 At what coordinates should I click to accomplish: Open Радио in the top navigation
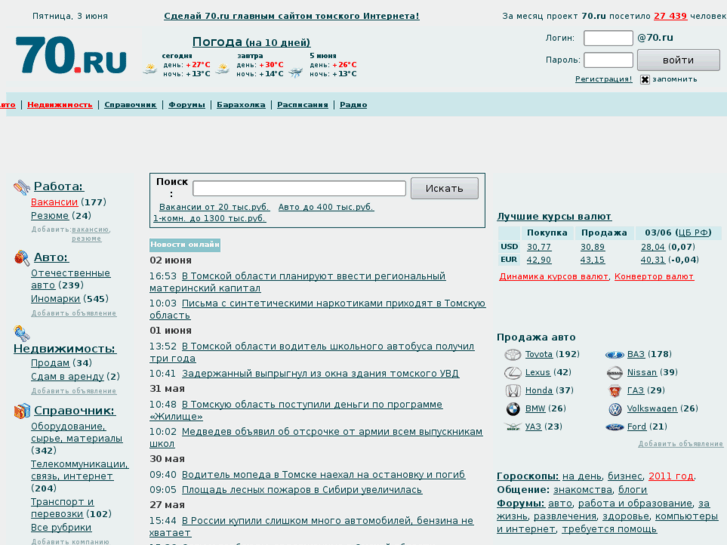tap(353, 105)
